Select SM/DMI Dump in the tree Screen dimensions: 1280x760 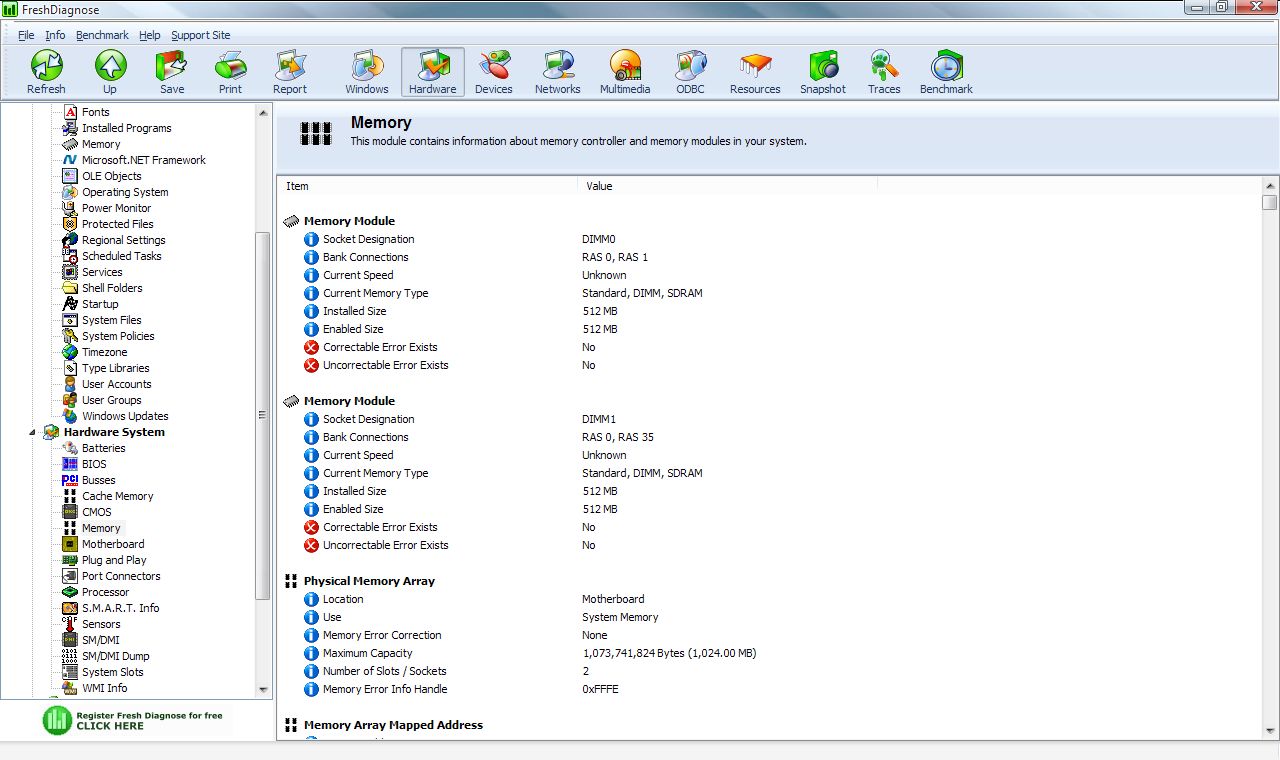coord(116,656)
